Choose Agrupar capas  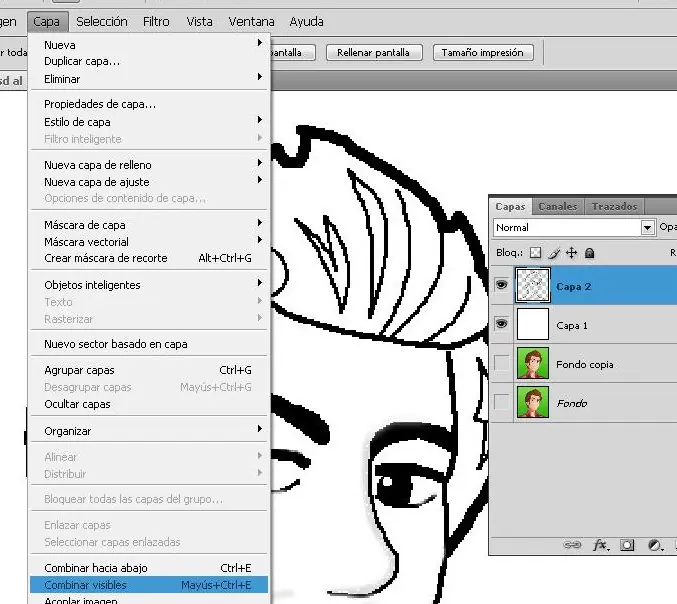(x=149, y=370)
